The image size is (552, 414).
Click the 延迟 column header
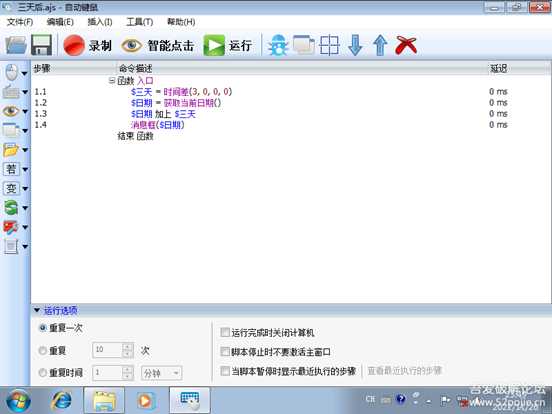tap(519, 68)
